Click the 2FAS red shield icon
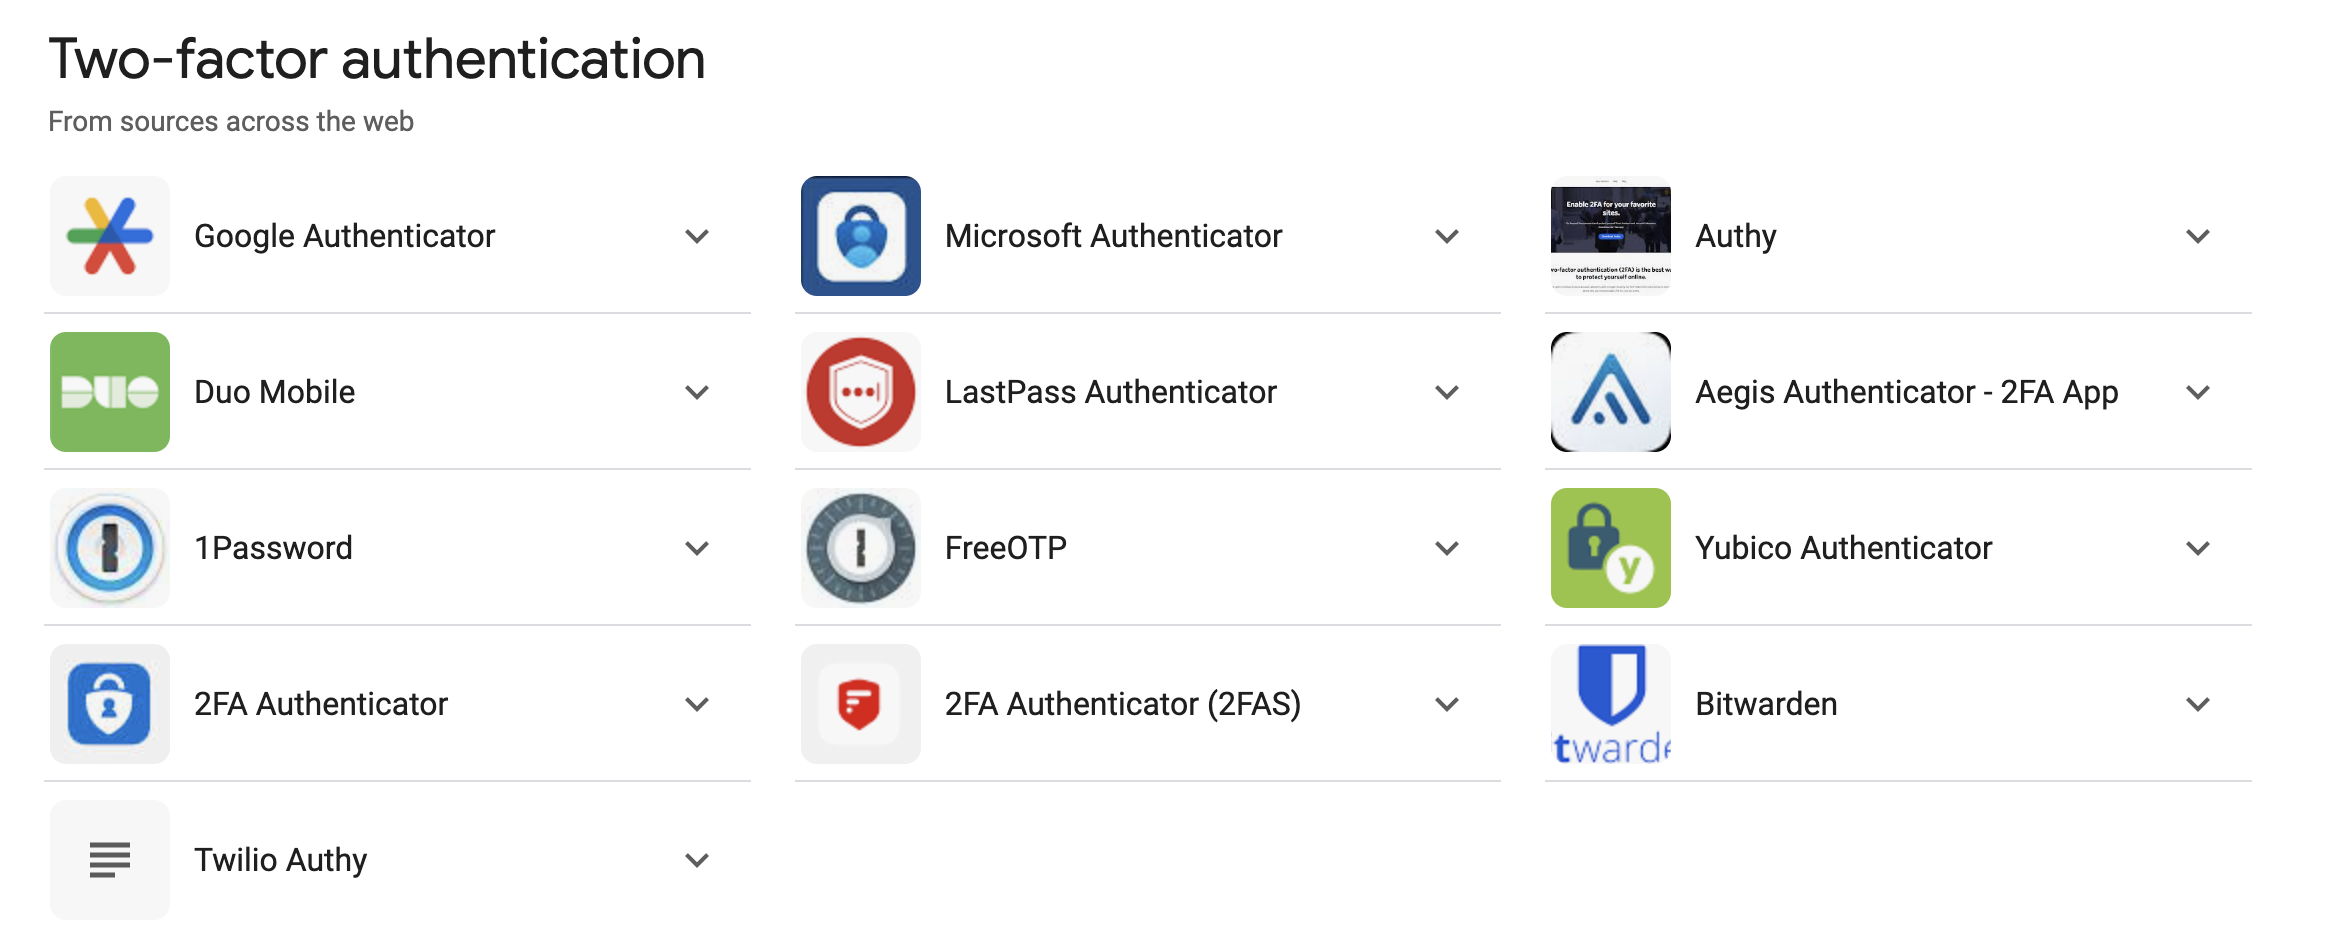The width and height of the screenshot is (2326, 942). [860, 704]
